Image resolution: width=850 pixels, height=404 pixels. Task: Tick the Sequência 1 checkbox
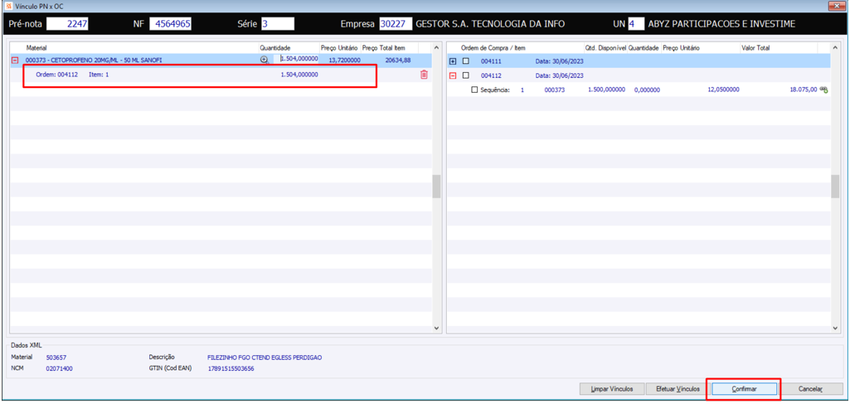click(475, 90)
